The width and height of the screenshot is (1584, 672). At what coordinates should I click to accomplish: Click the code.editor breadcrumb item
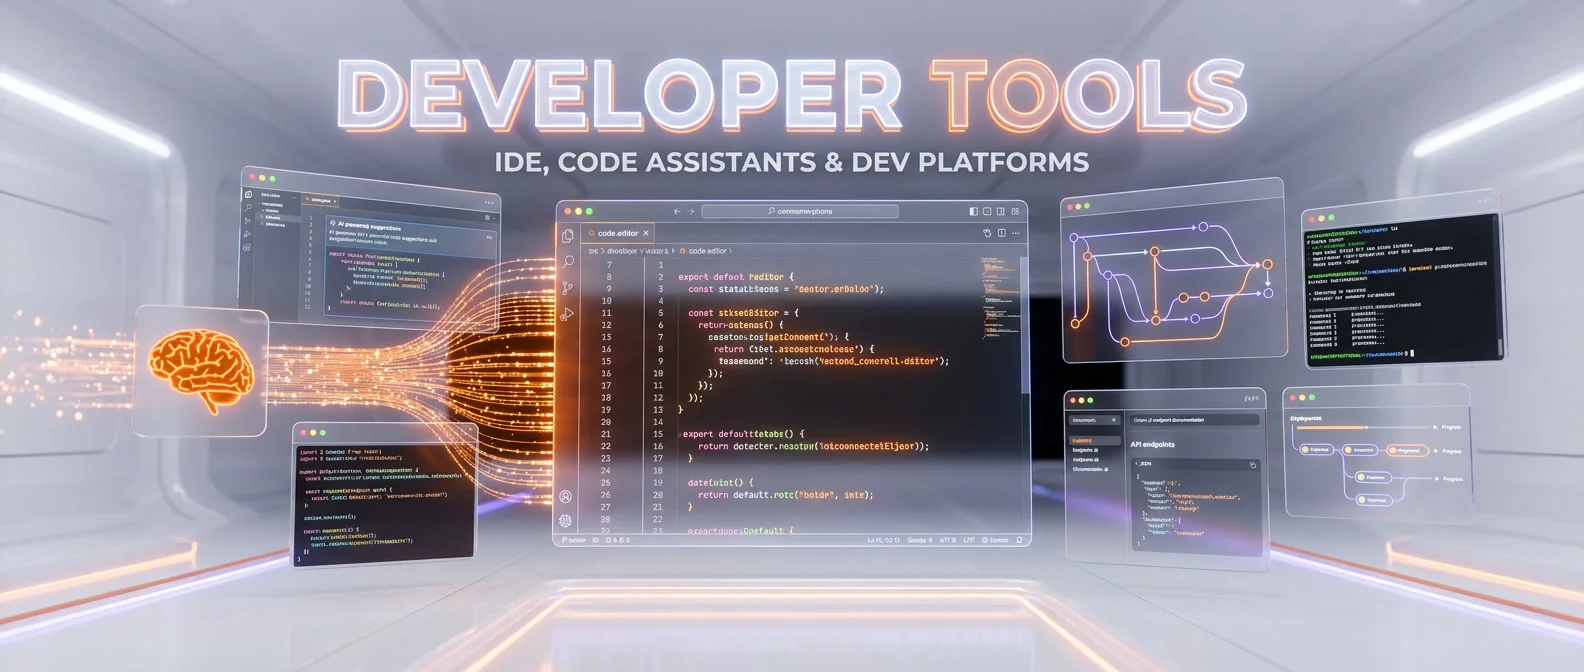point(707,251)
